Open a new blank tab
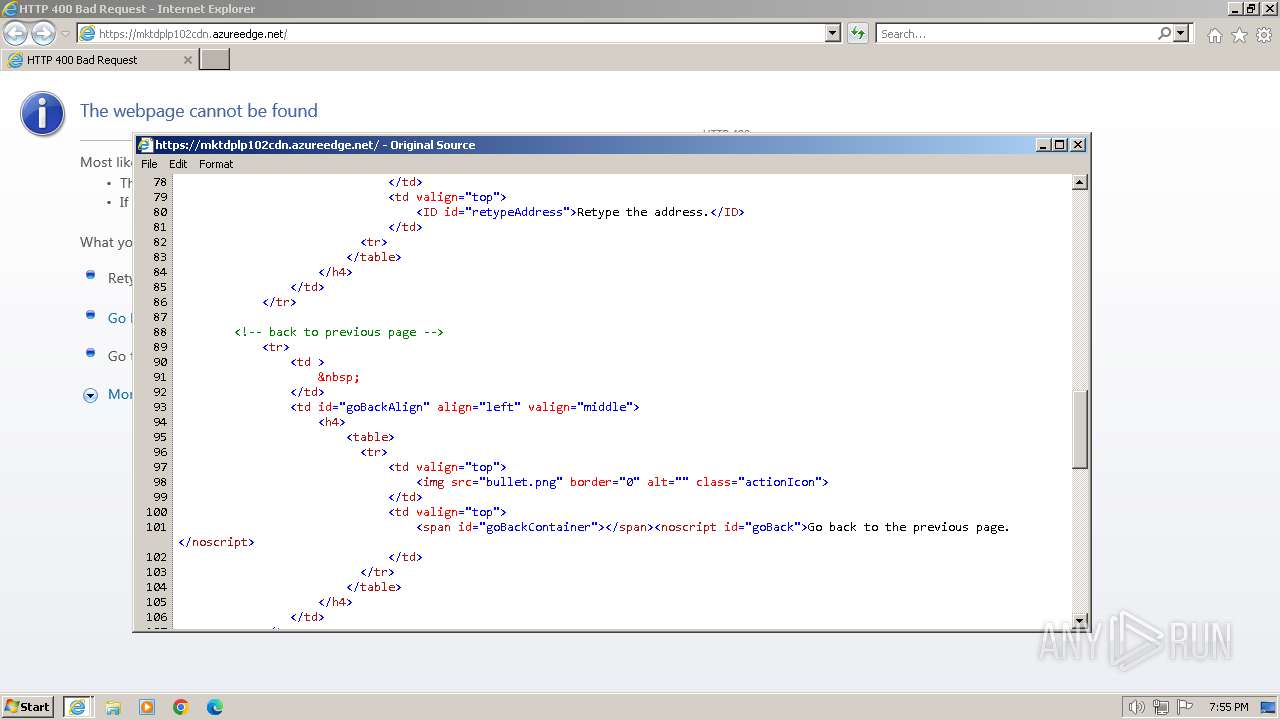The height and width of the screenshot is (720, 1280). 215,59
